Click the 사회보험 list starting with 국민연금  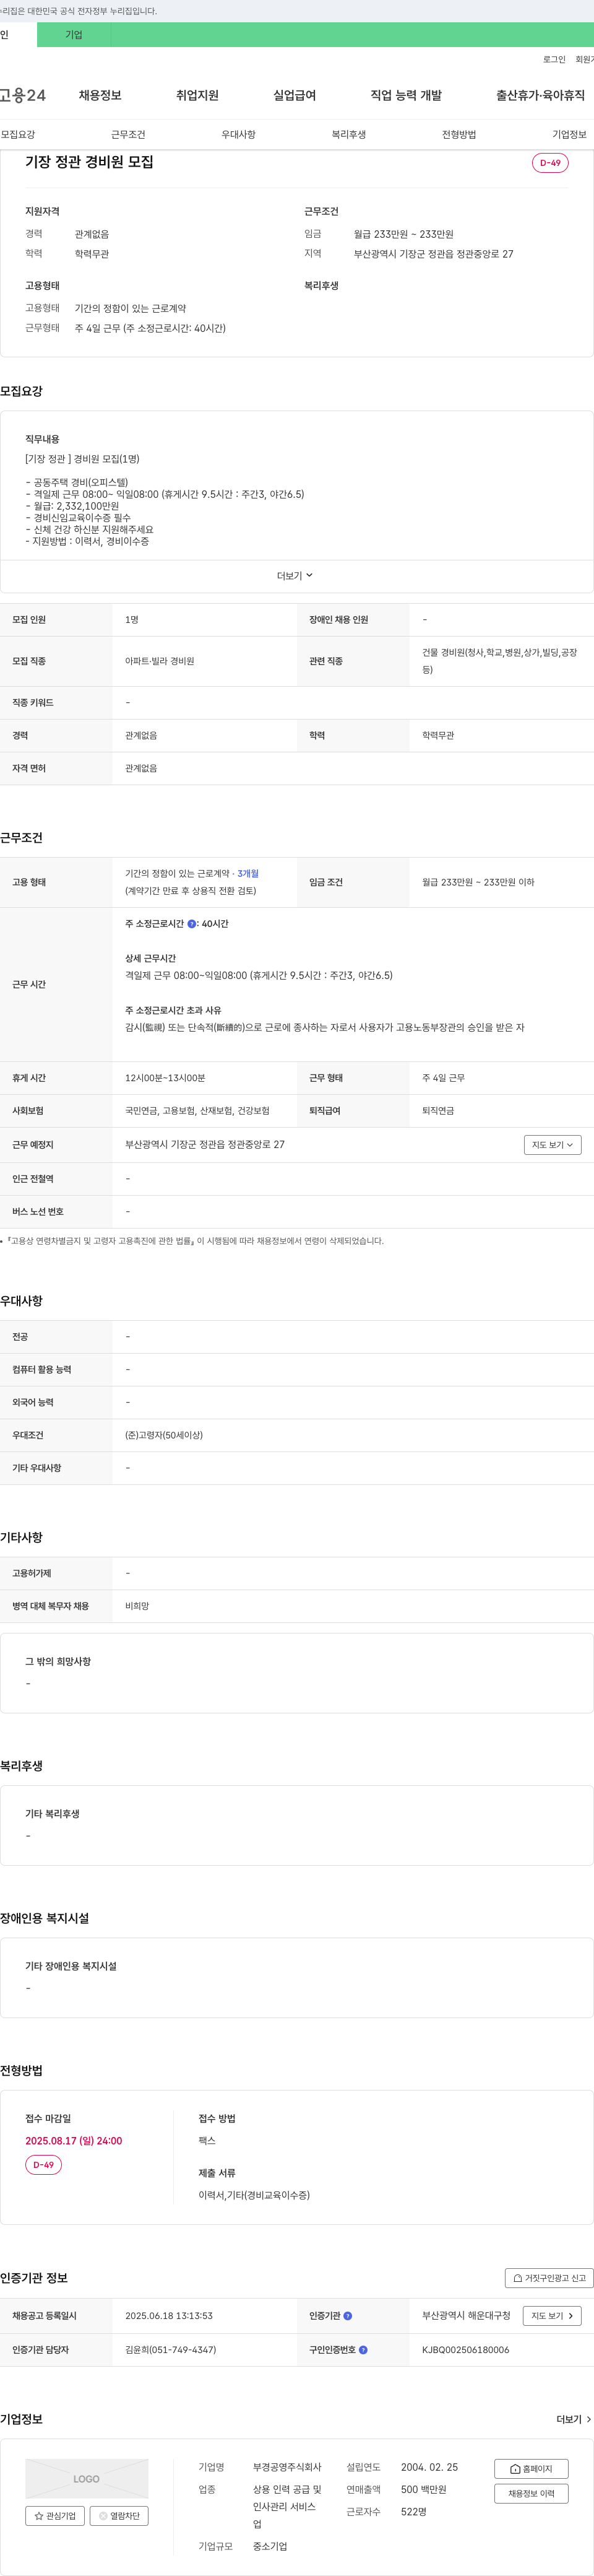[197, 1111]
